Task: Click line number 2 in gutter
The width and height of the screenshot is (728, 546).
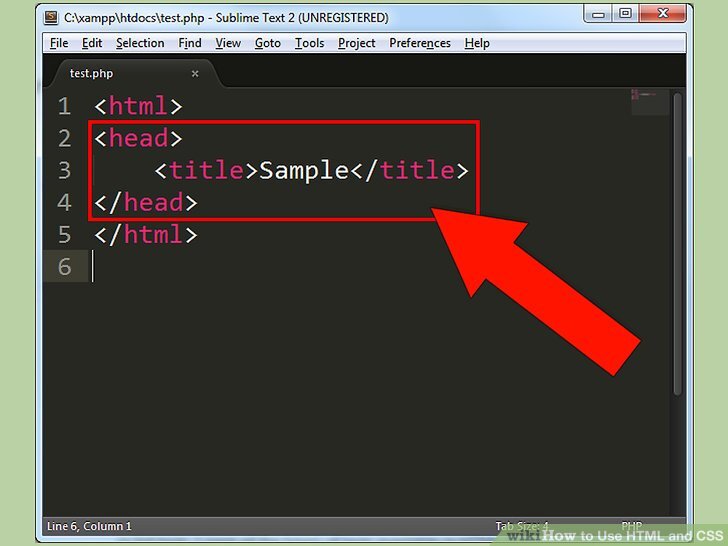Action: pos(65,138)
